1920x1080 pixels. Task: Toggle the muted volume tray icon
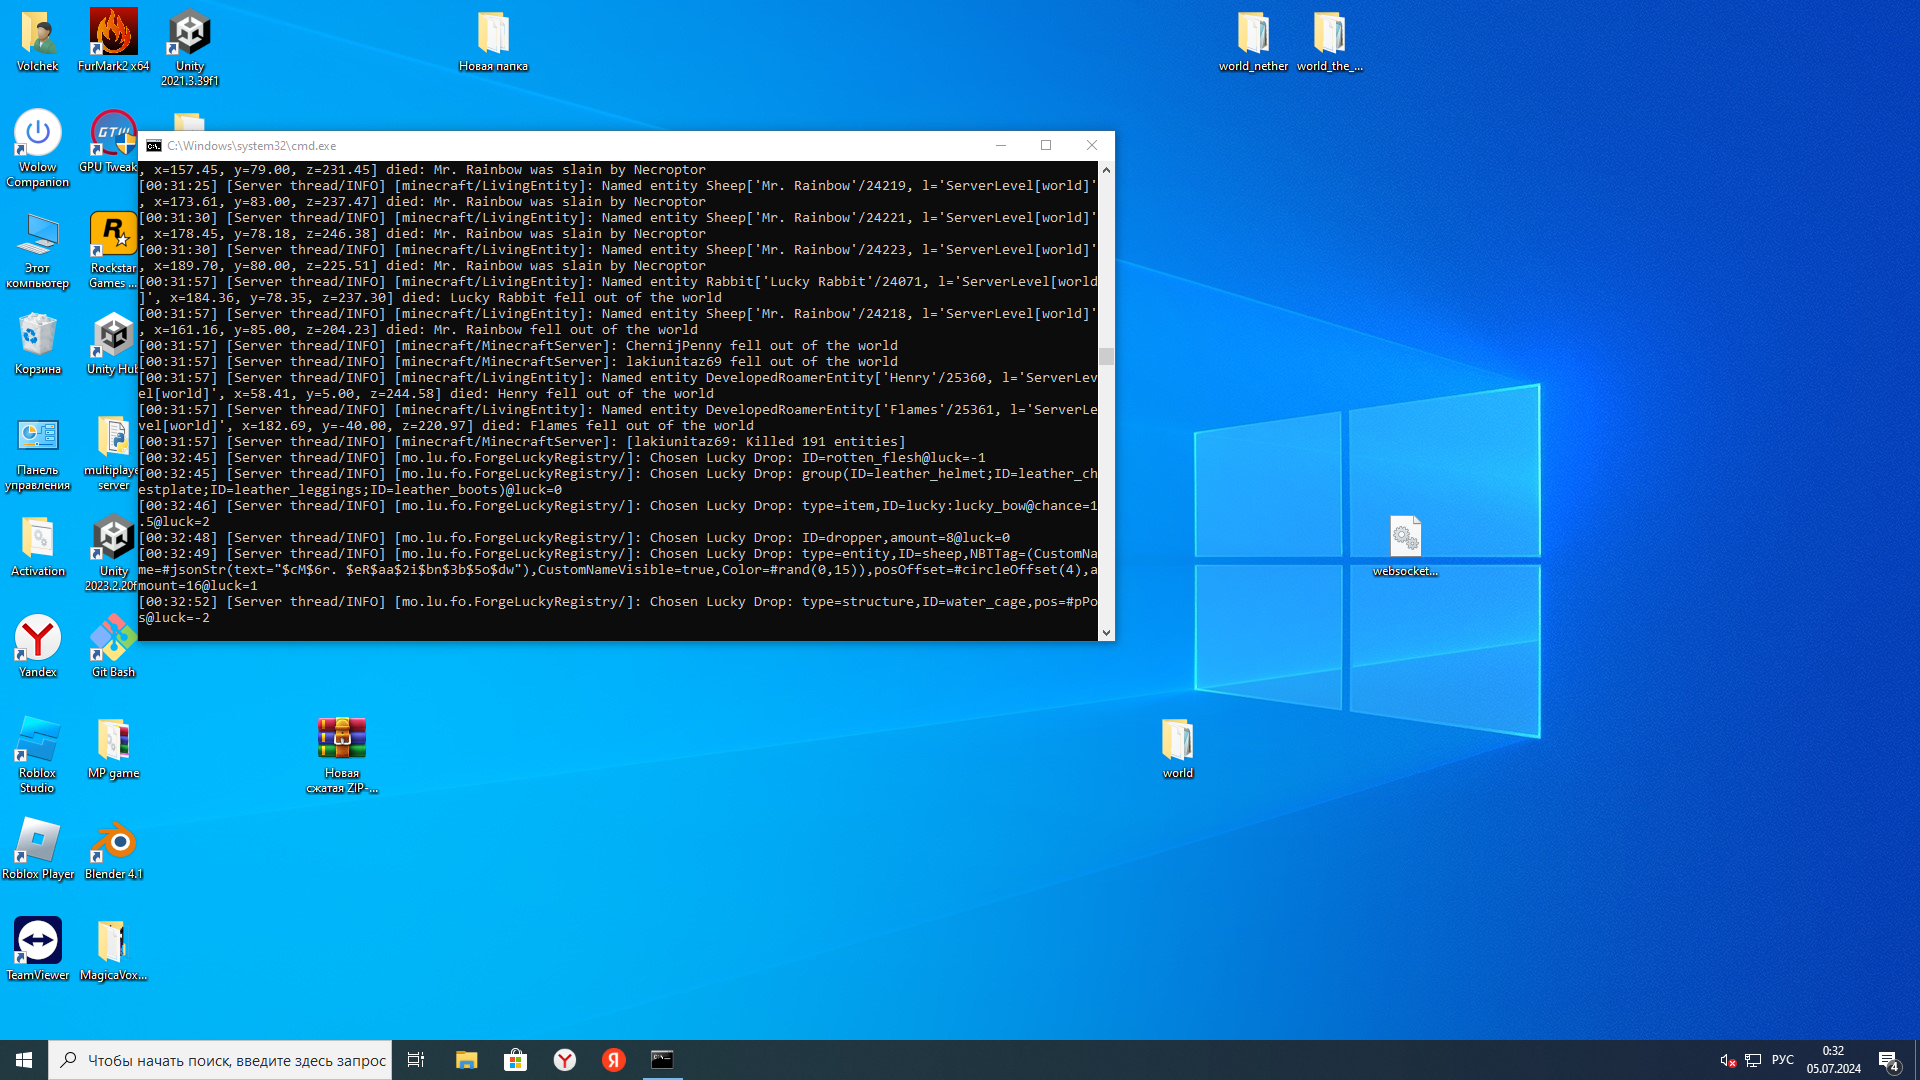coord(1727,1060)
